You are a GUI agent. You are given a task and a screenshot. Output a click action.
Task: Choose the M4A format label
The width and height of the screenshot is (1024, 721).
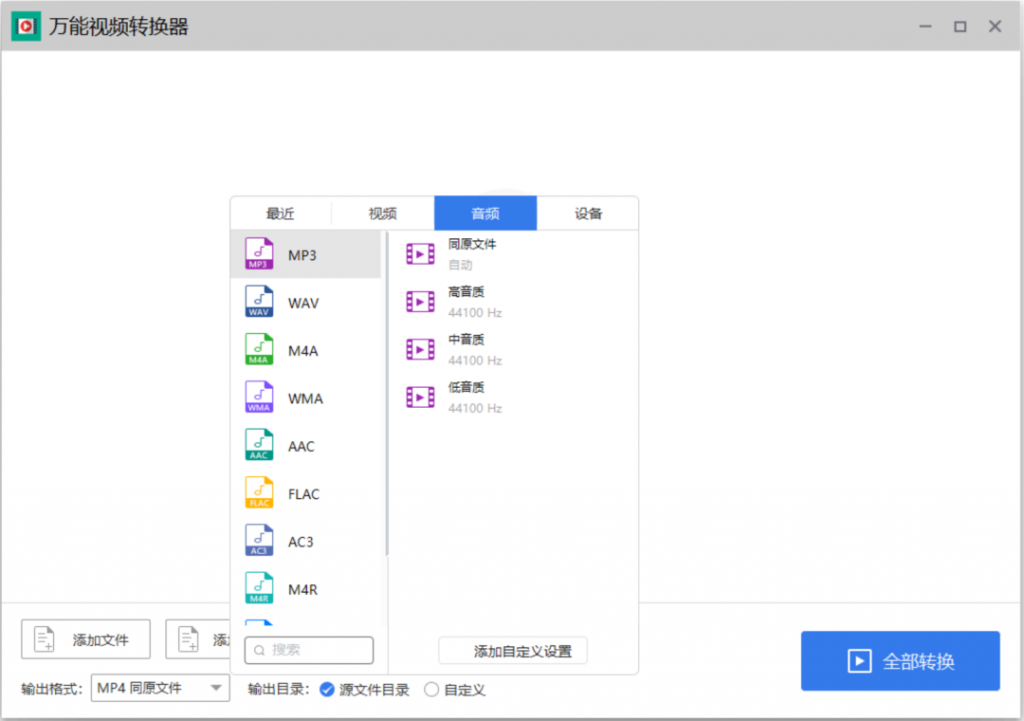pos(303,351)
